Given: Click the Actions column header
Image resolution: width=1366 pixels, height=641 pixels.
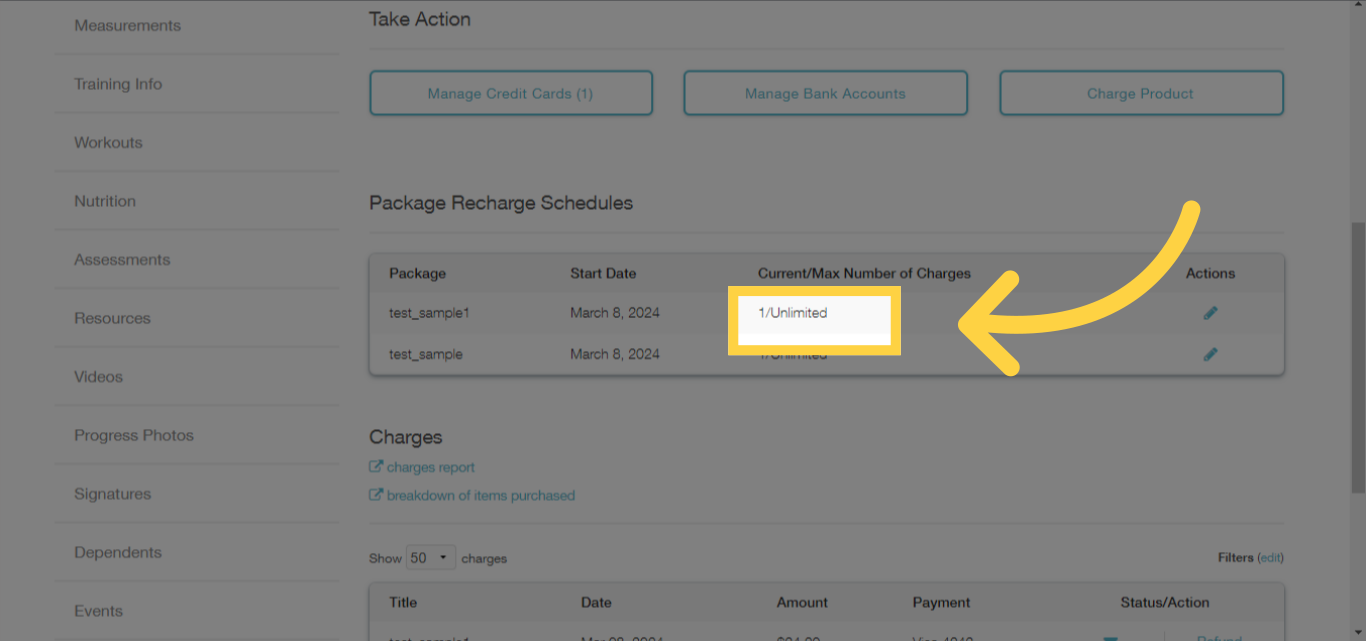Looking at the screenshot, I should (x=1210, y=273).
